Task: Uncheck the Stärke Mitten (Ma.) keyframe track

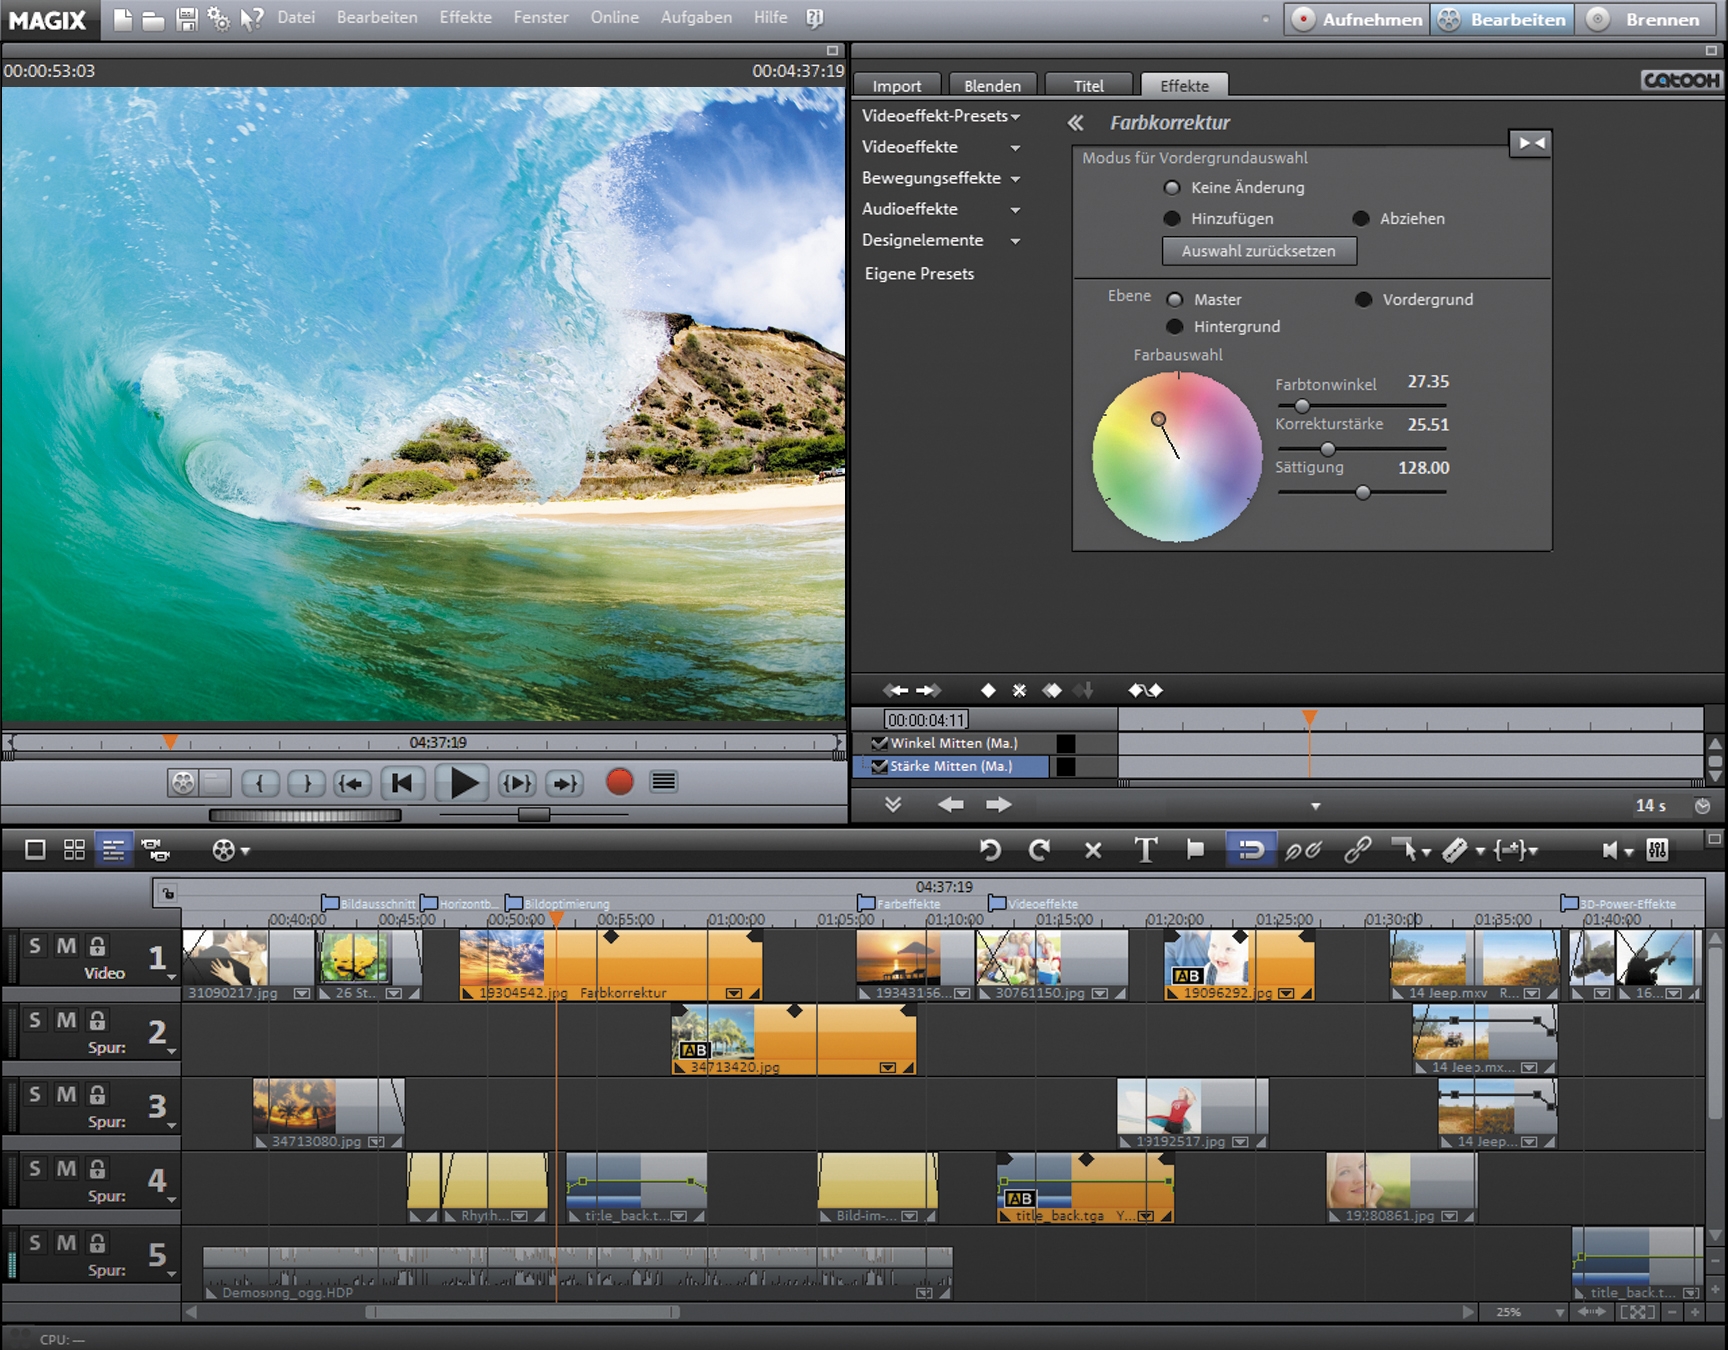Action: 880,766
